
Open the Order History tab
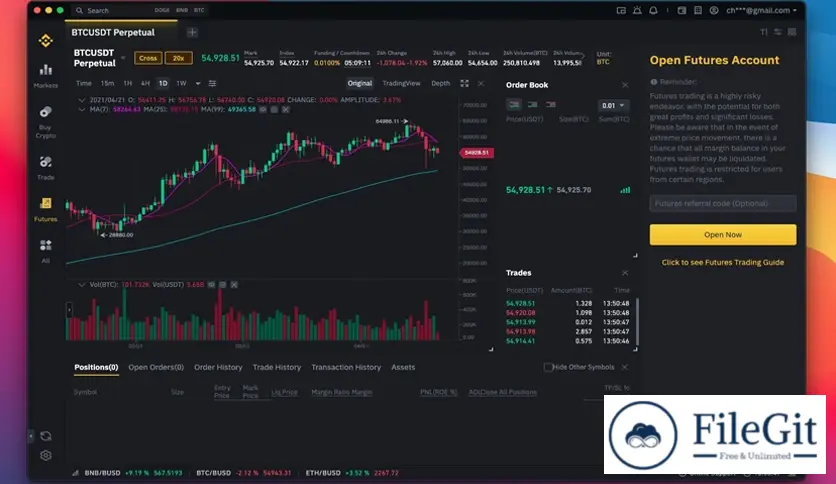(x=218, y=367)
